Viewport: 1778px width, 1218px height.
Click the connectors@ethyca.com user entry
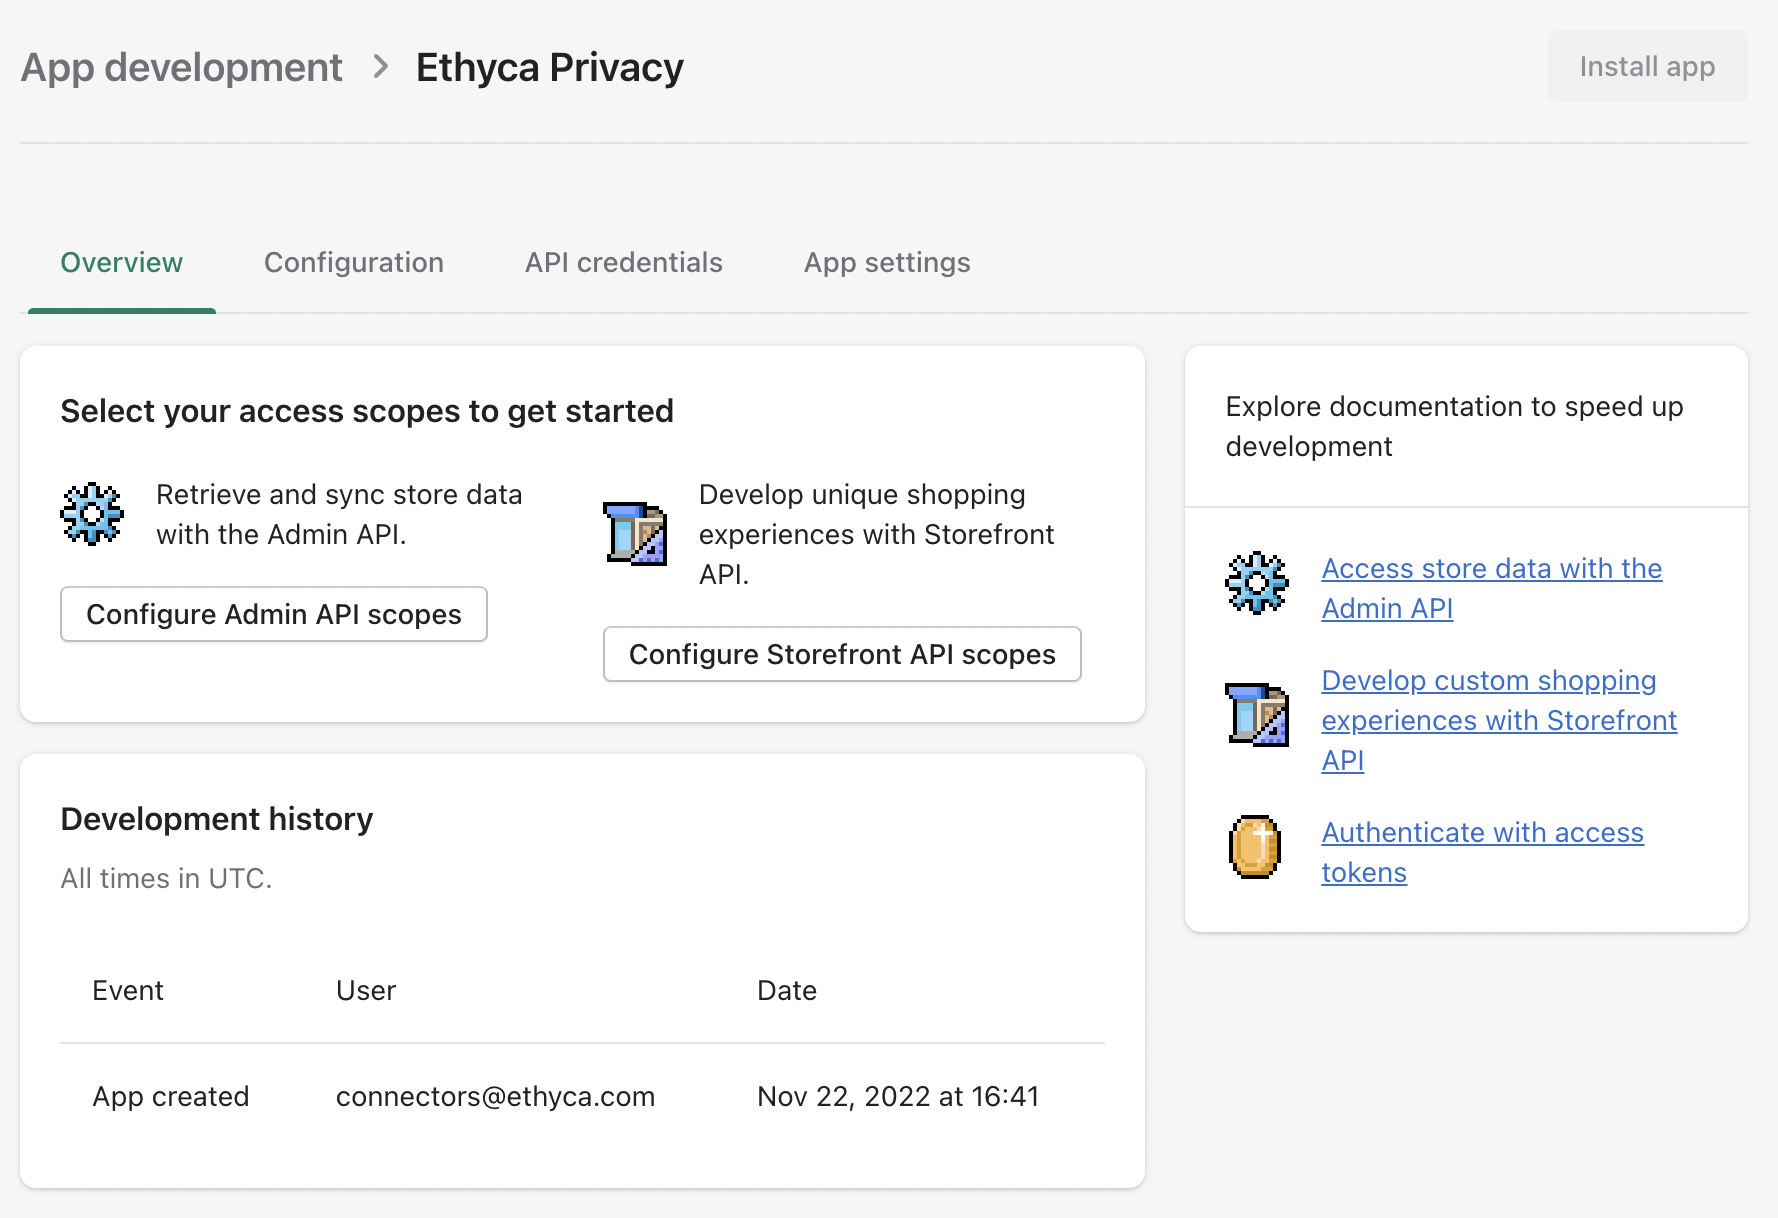495,1097
